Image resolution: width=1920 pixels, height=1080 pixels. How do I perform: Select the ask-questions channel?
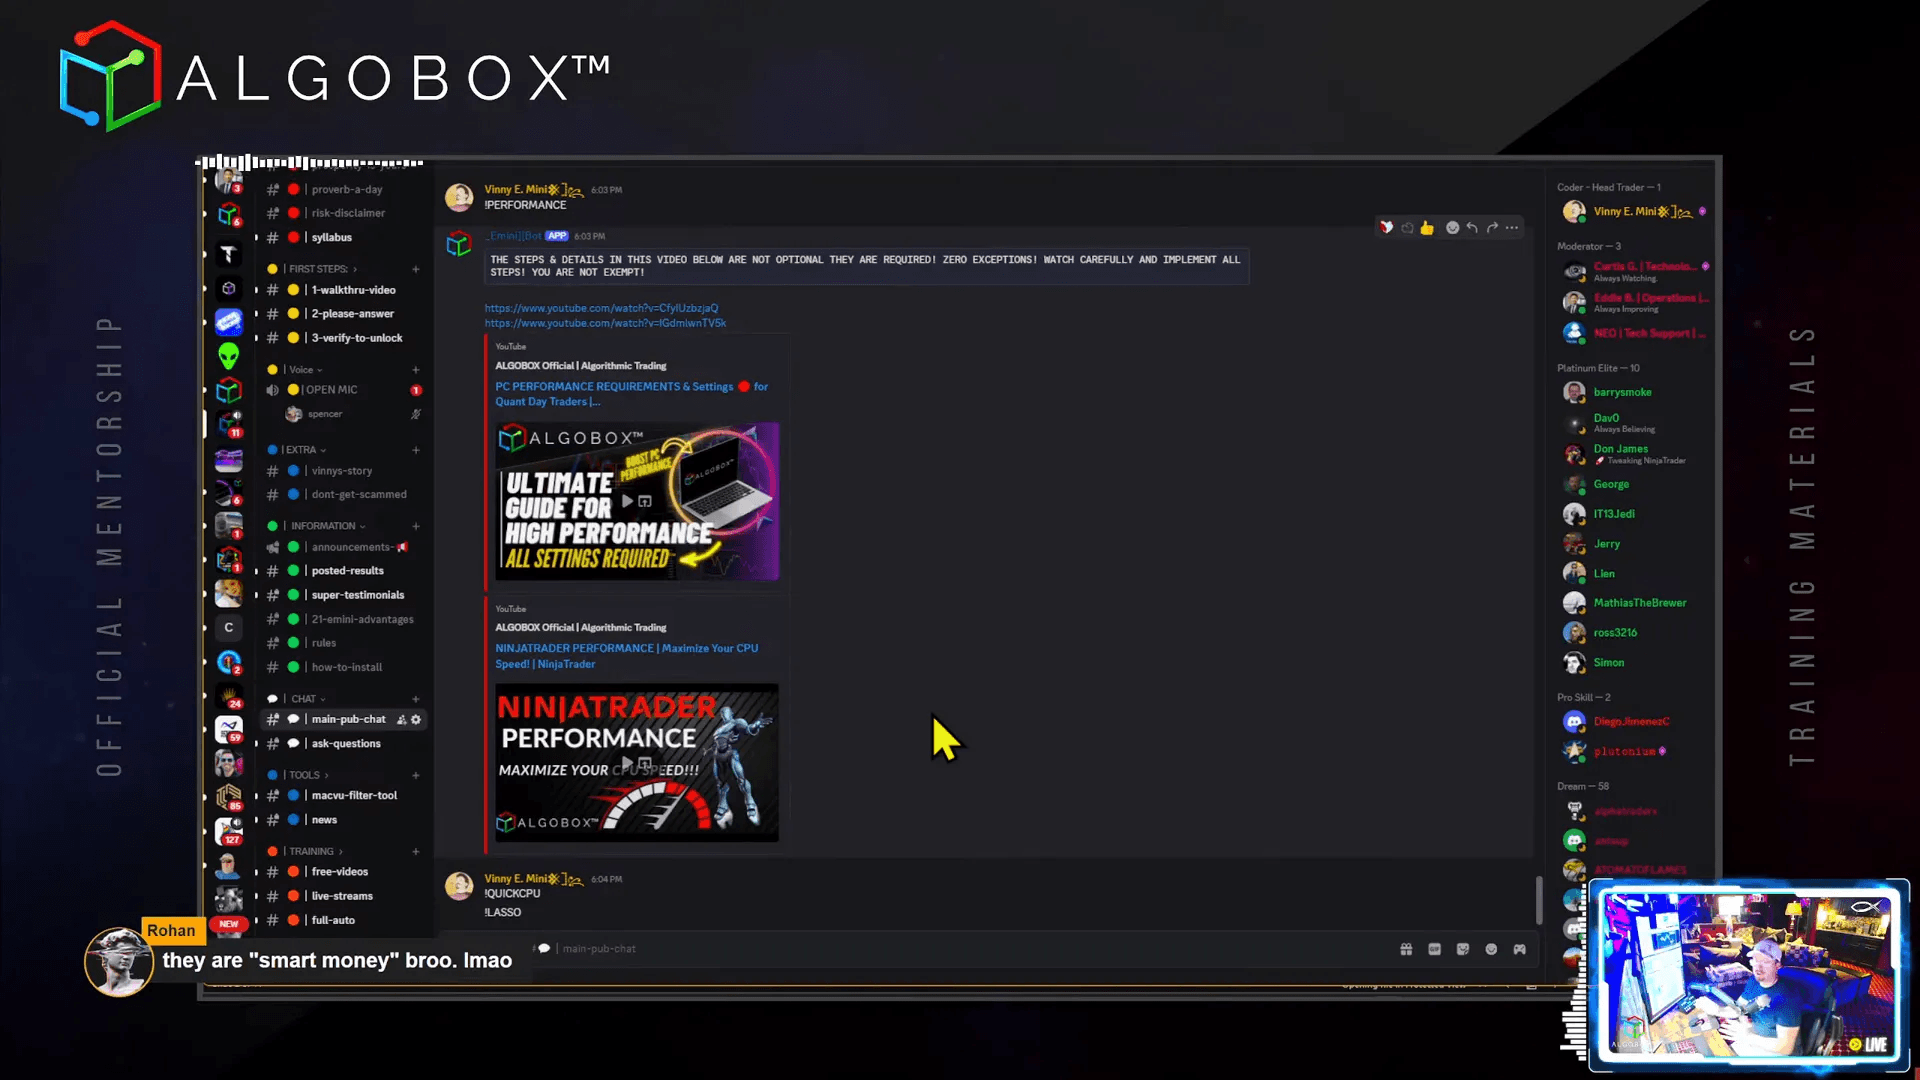click(x=345, y=744)
